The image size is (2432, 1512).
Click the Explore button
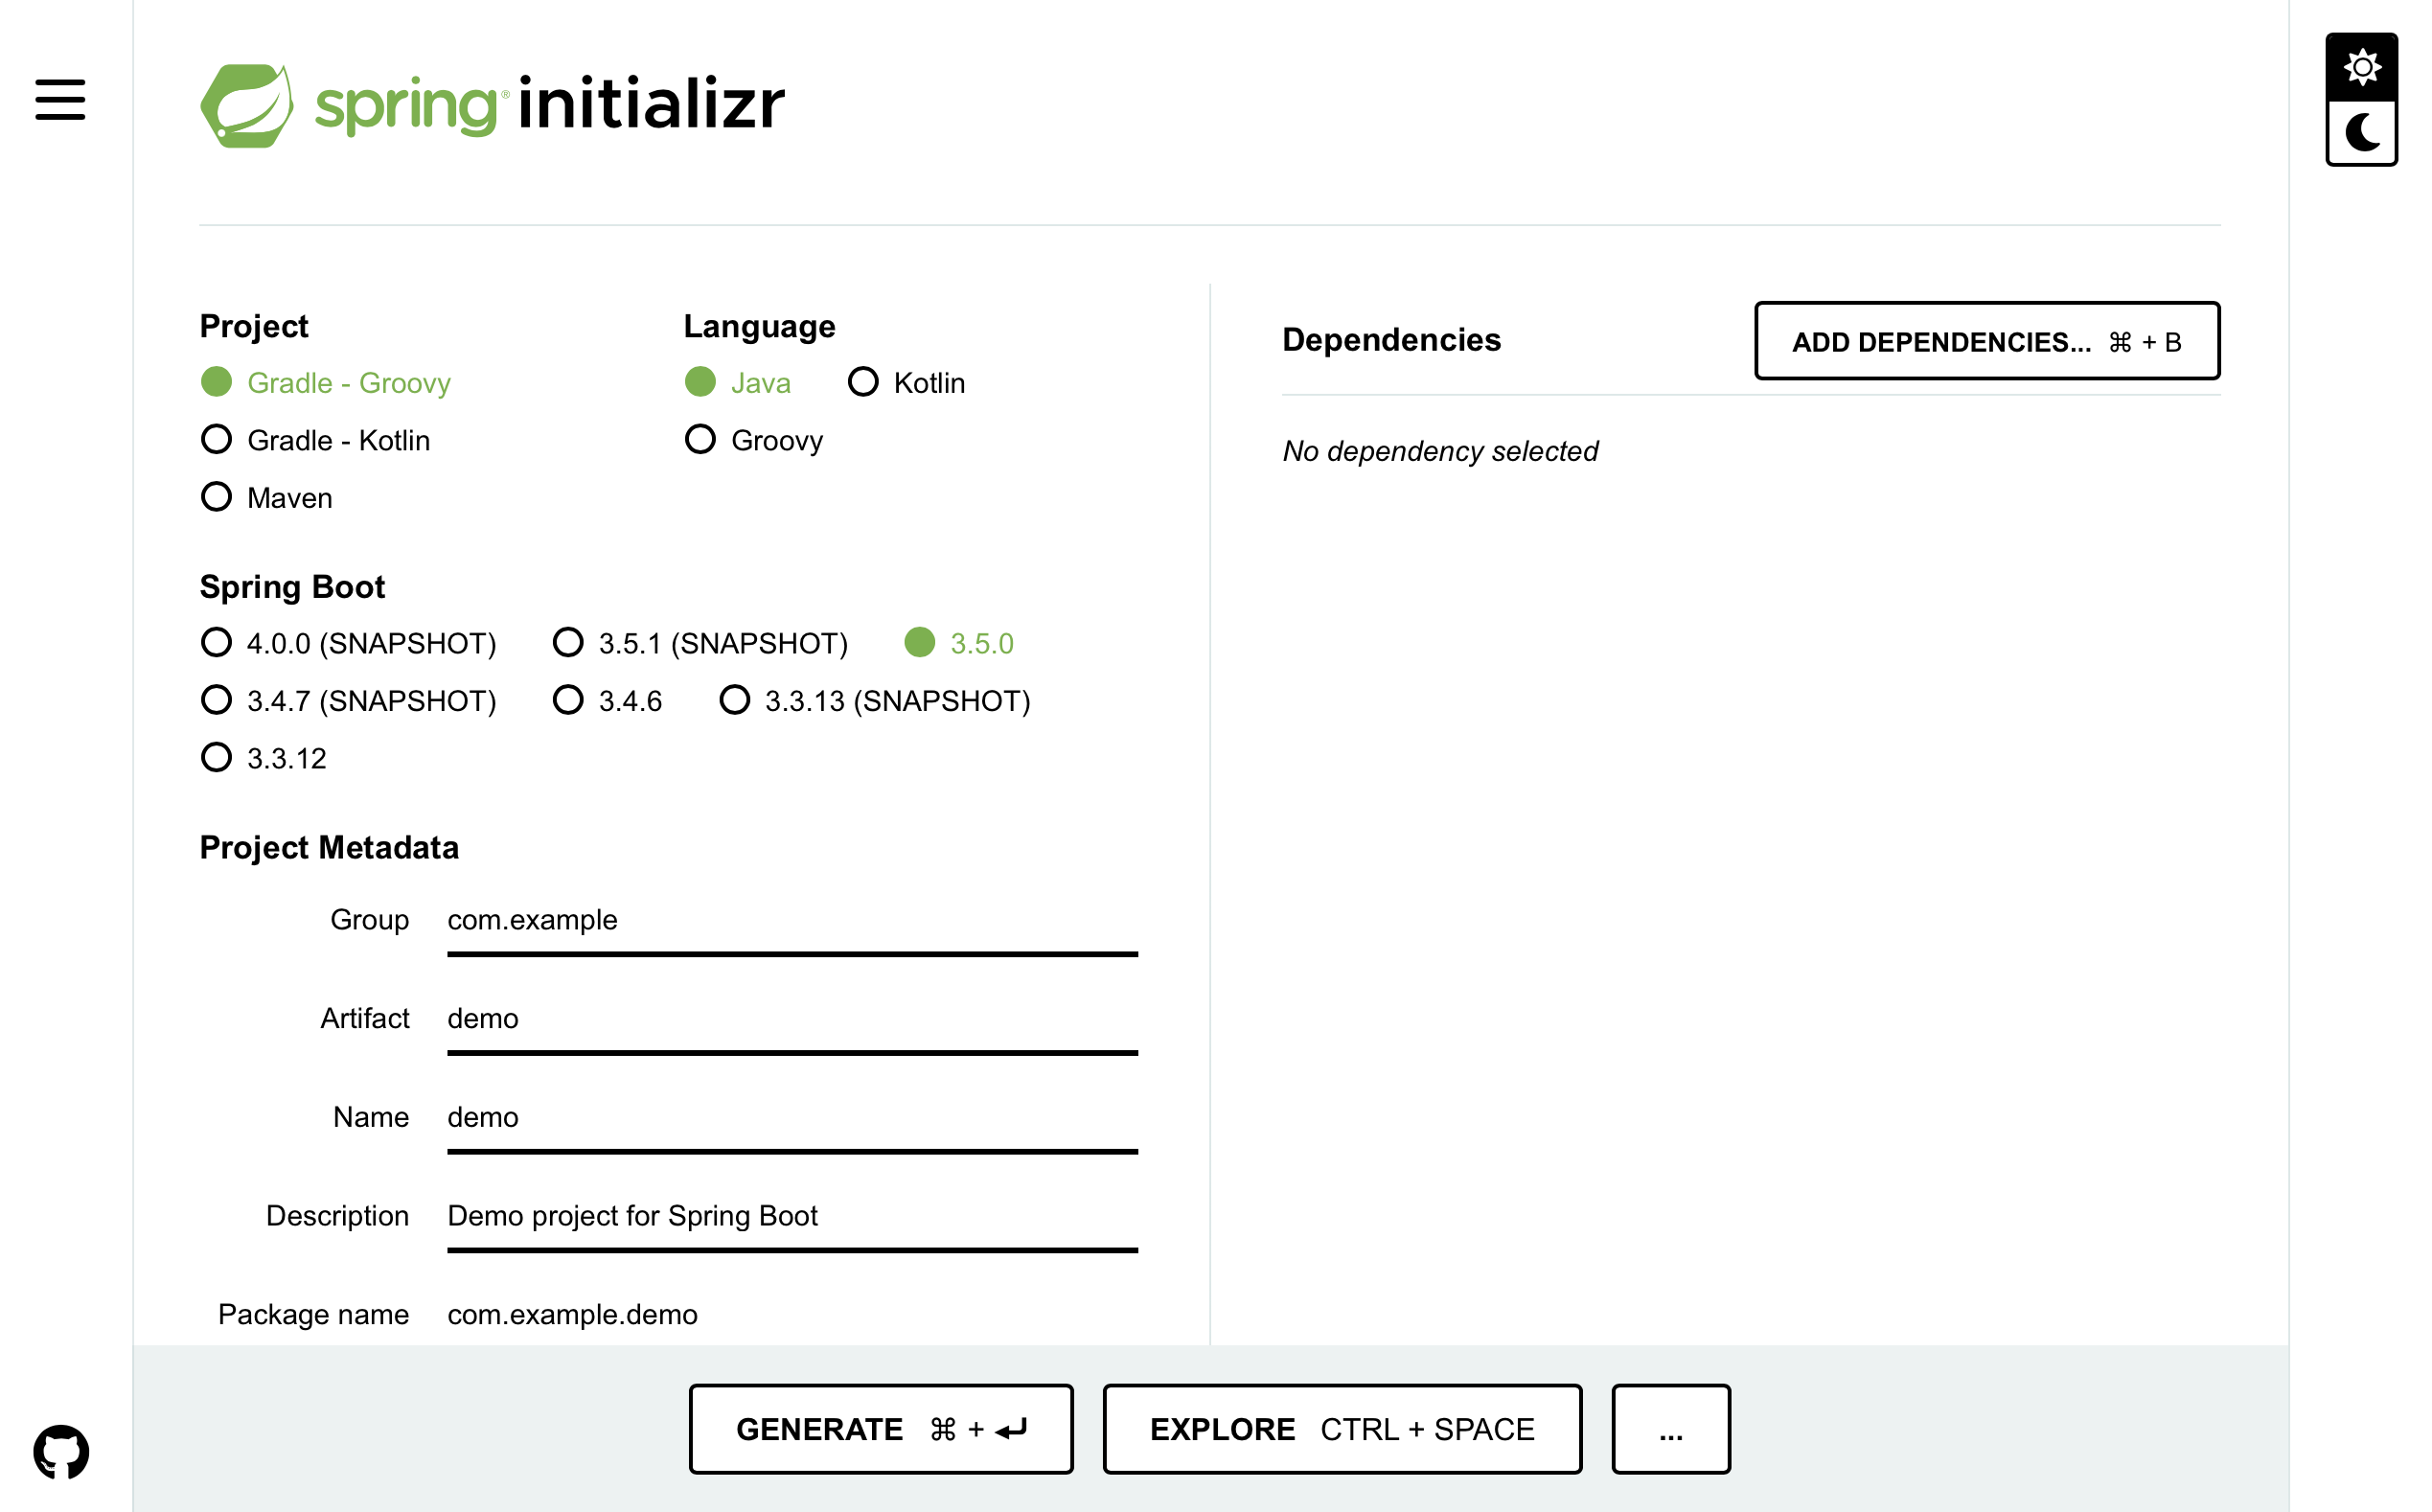pos(1342,1429)
